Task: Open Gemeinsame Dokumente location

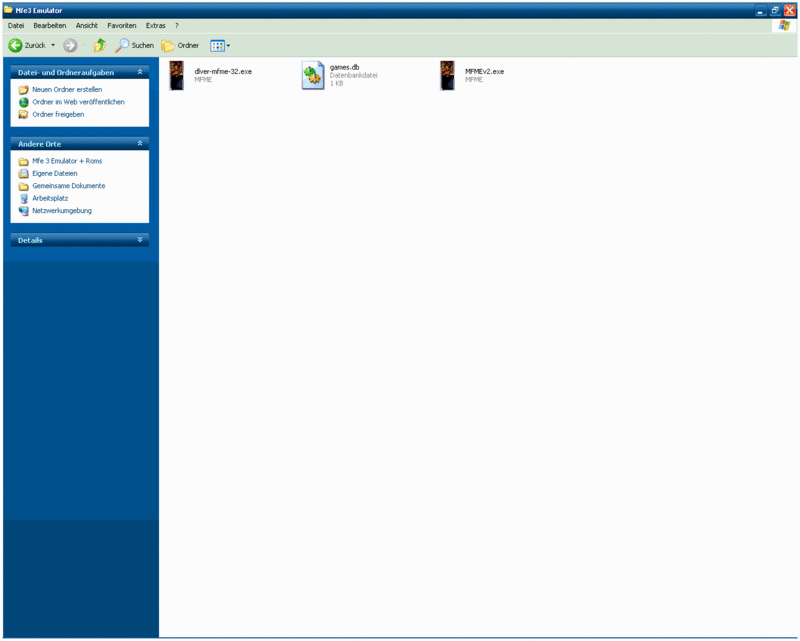Action: [x=69, y=186]
